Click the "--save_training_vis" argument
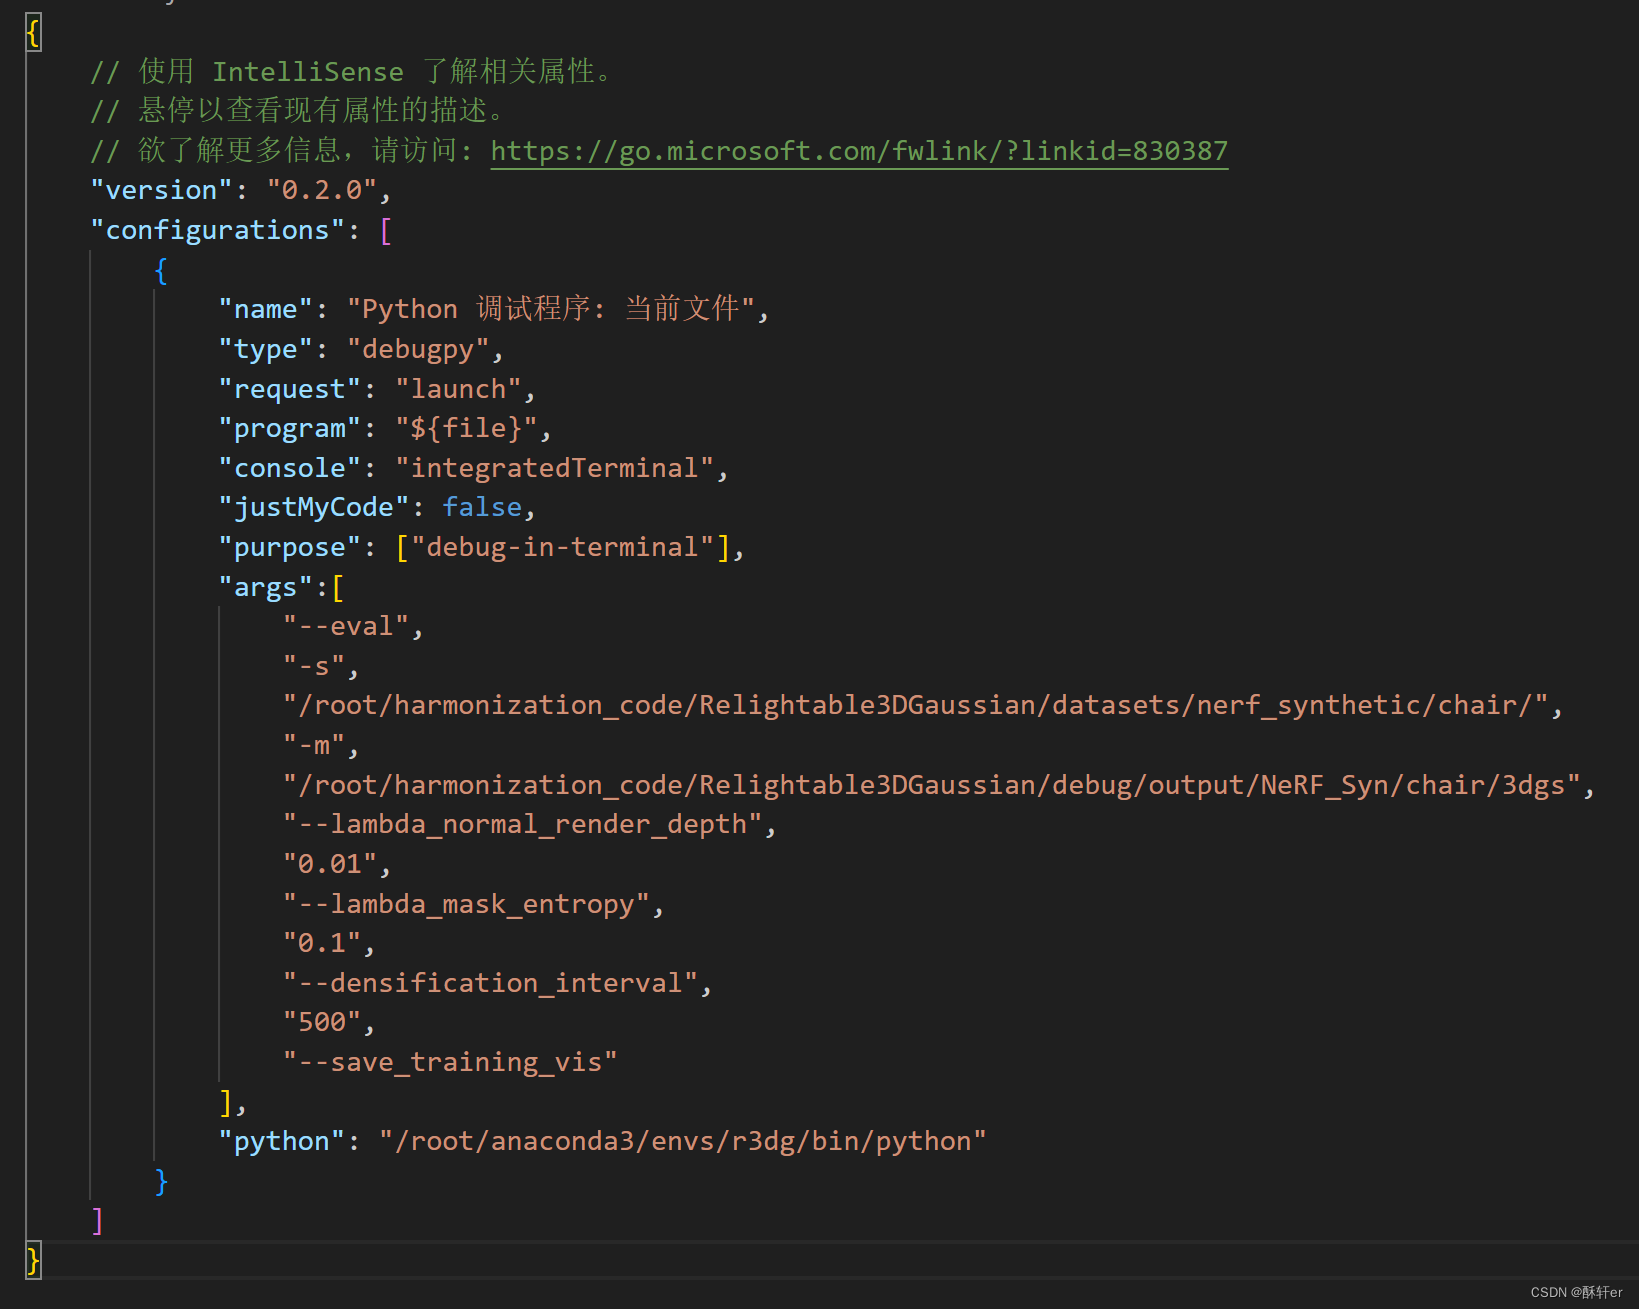The width and height of the screenshot is (1639, 1309). tap(450, 1062)
